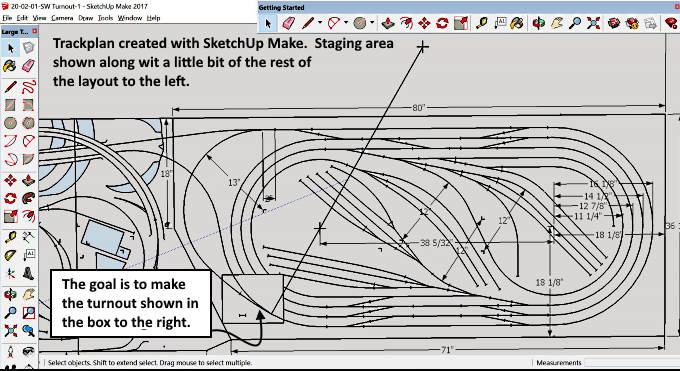
Task: Click the Make Component tool icon
Action: (x=28, y=48)
